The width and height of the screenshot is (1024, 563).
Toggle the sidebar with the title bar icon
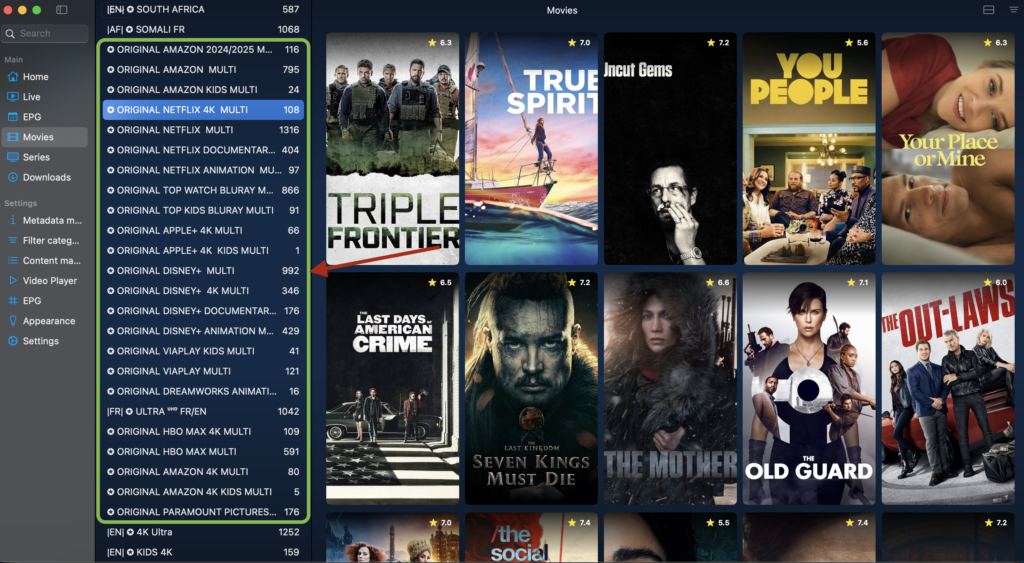coord(61,10)
